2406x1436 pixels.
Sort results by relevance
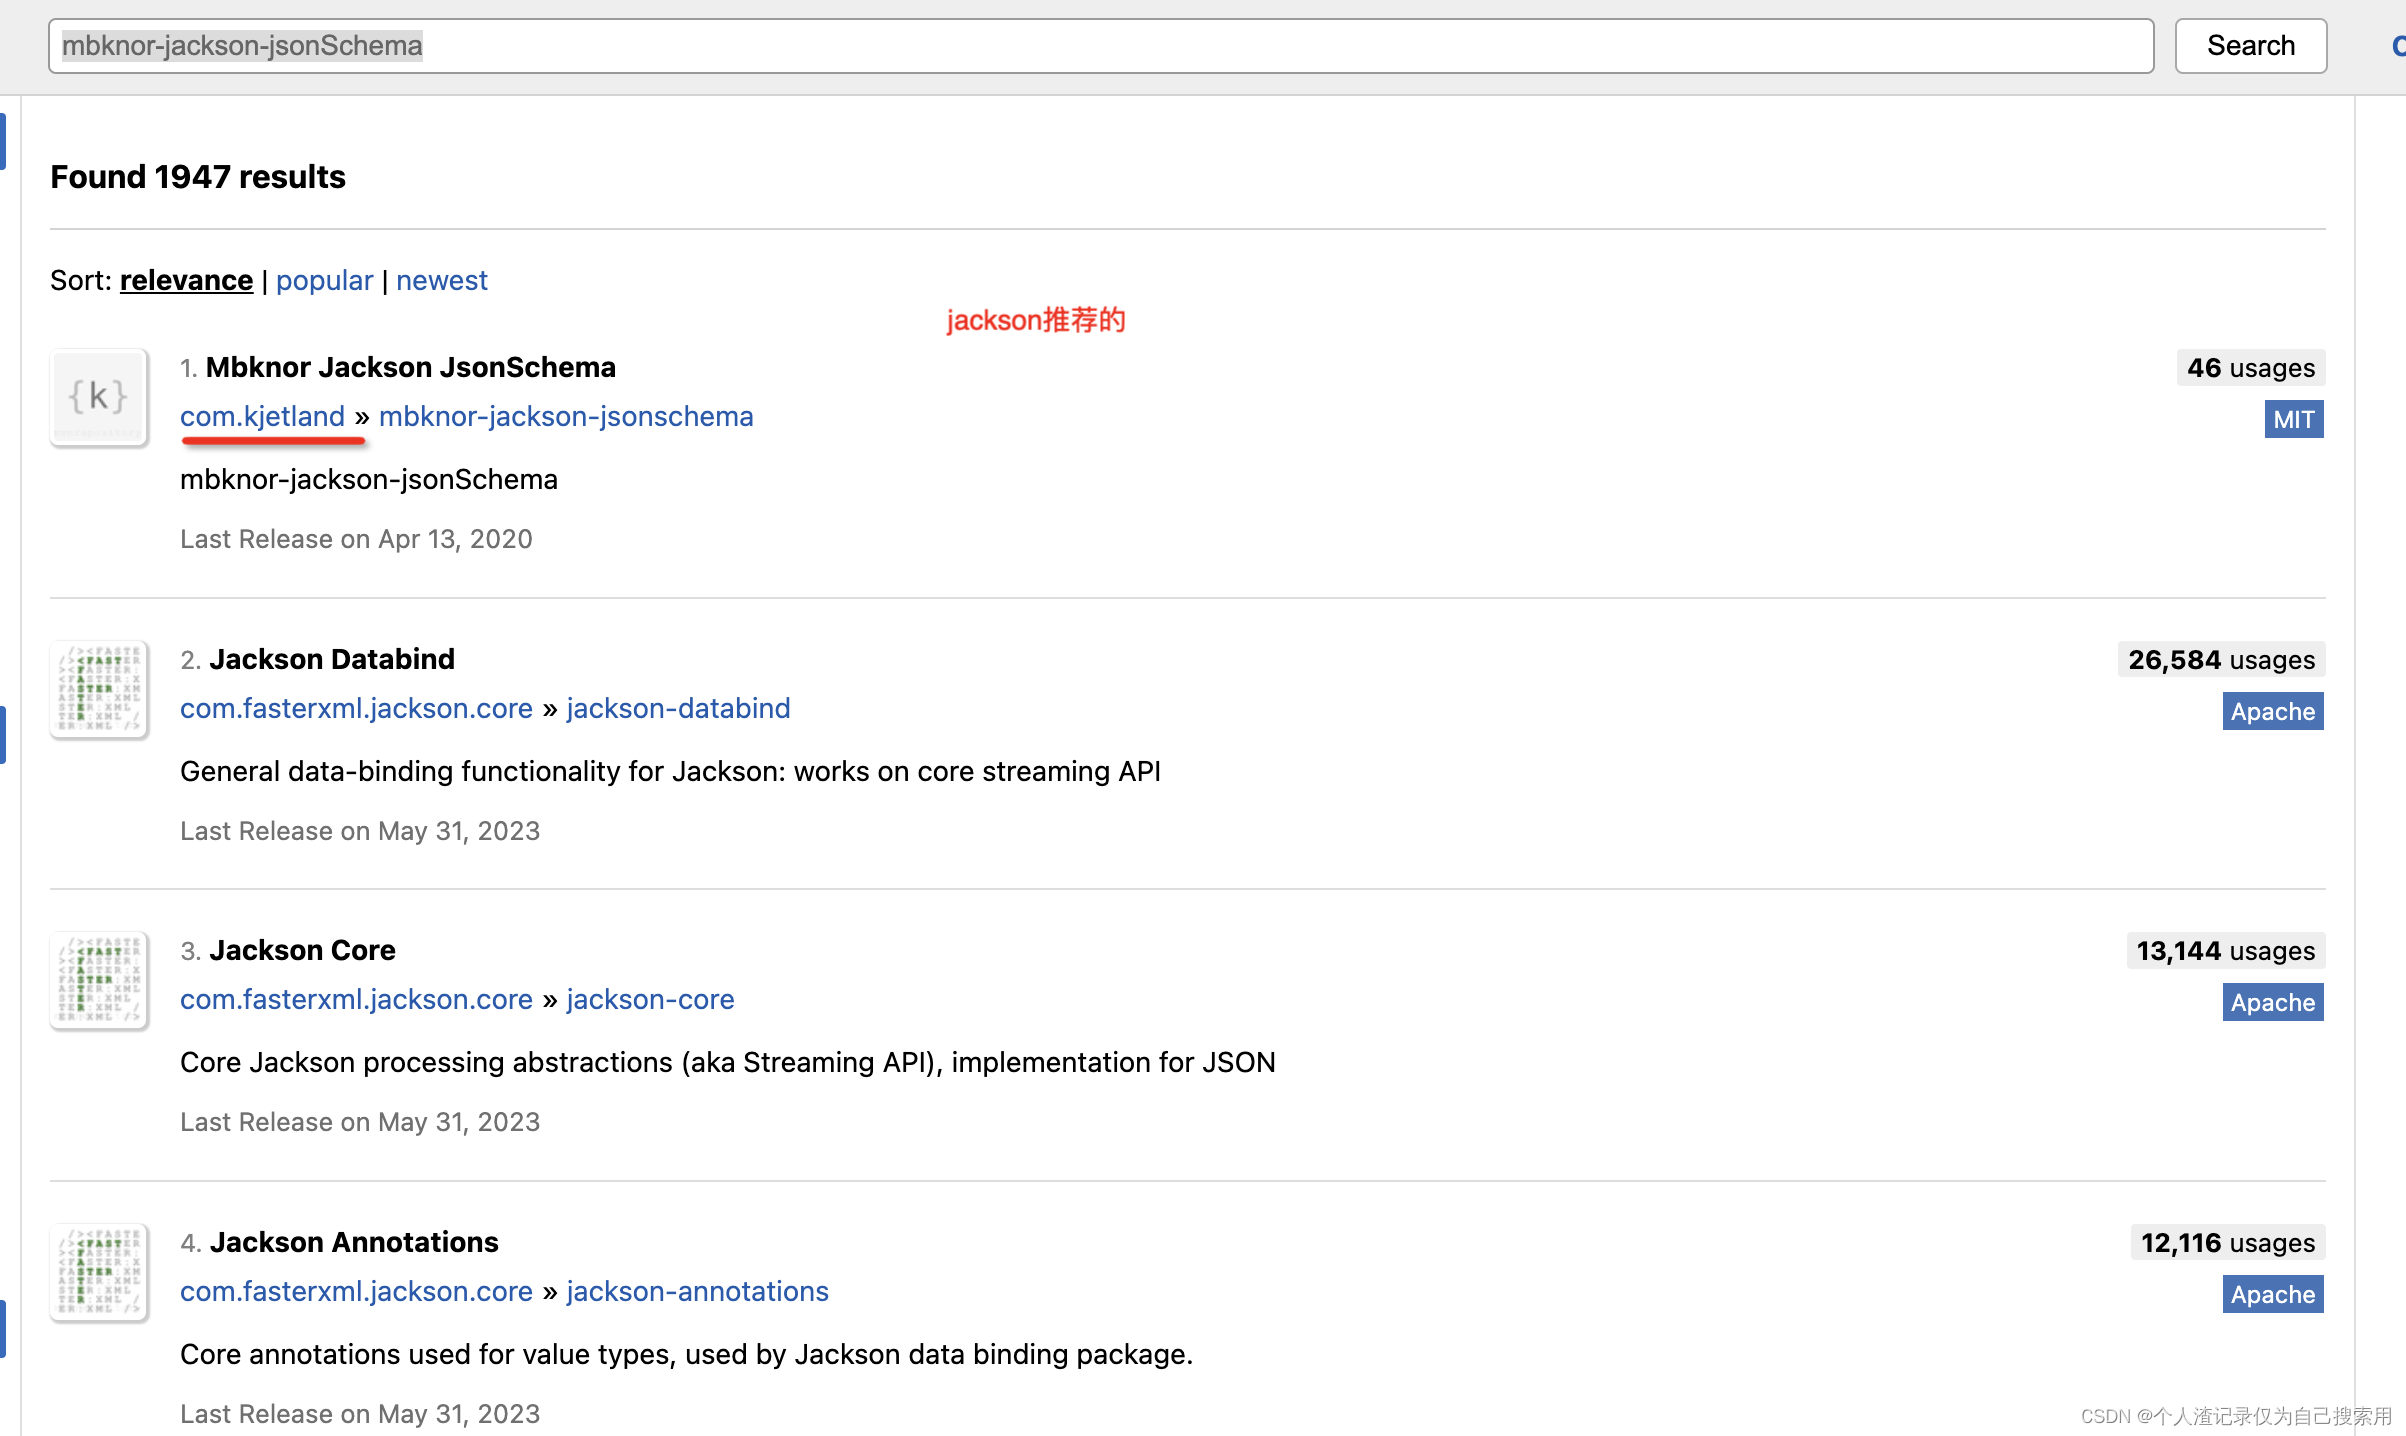(186, 280)
